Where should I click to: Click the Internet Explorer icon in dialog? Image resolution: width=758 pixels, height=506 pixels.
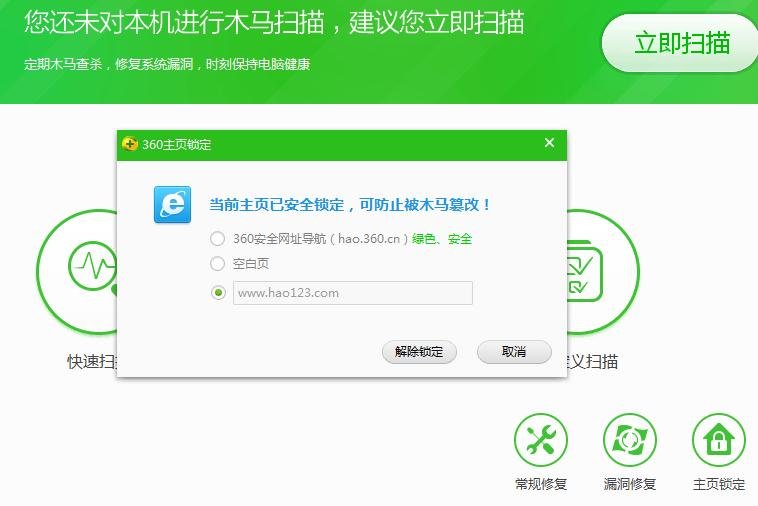(x=173, y=204)
